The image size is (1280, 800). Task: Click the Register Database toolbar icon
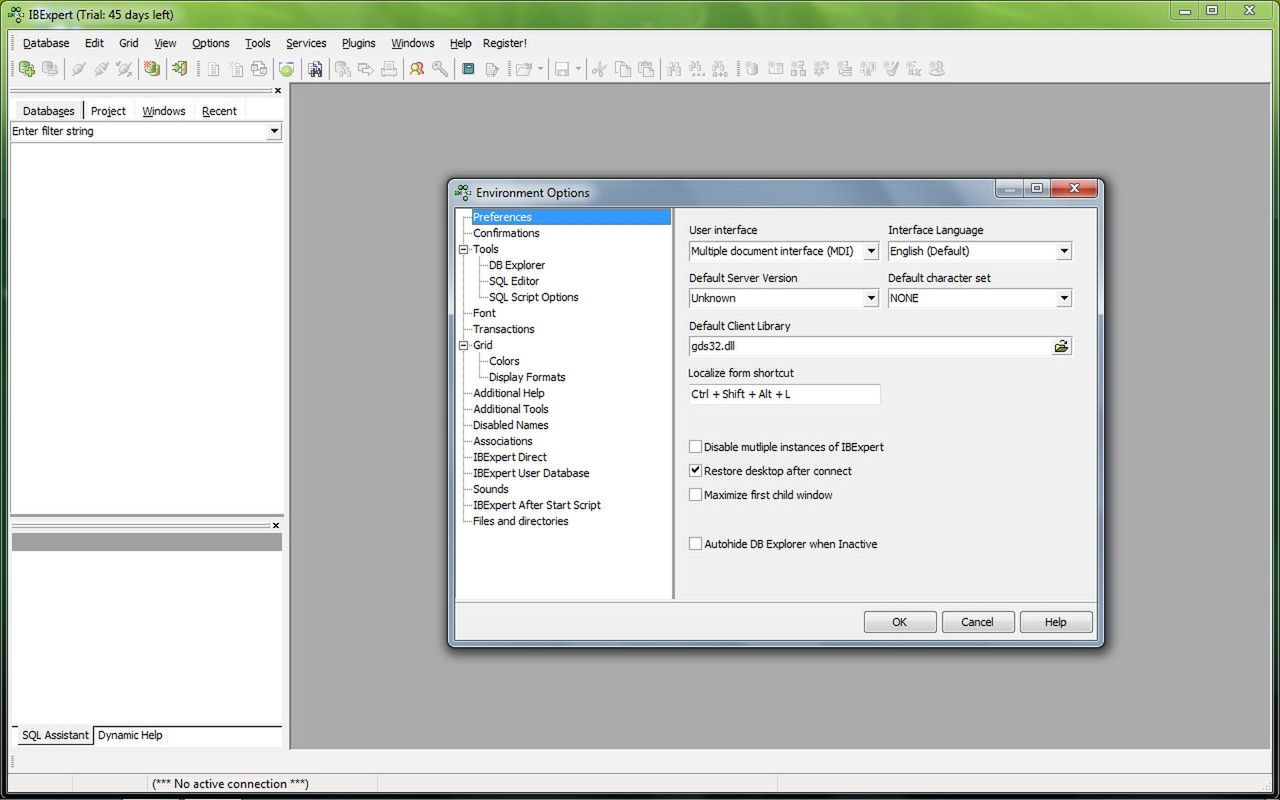pyautogui.click(x=27, y=69)
